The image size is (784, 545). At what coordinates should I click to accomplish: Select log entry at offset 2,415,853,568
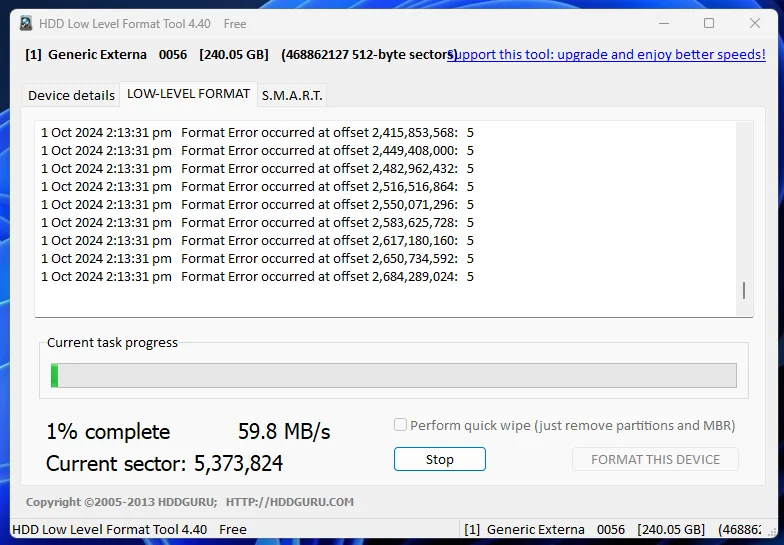257,132
